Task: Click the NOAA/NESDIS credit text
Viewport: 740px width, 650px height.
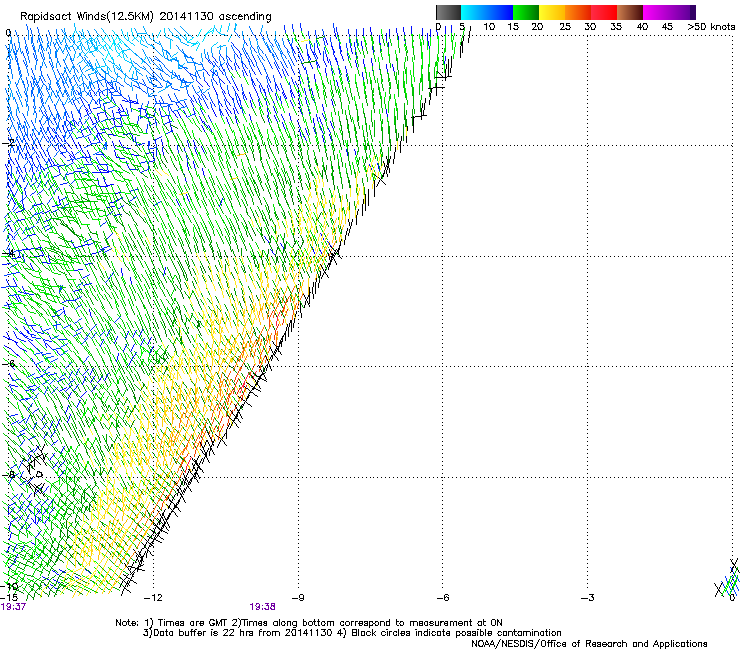Action: (589, 644)
